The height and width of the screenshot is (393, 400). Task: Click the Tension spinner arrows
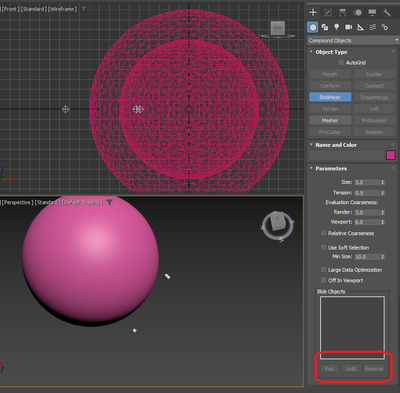tap(383, 193)
